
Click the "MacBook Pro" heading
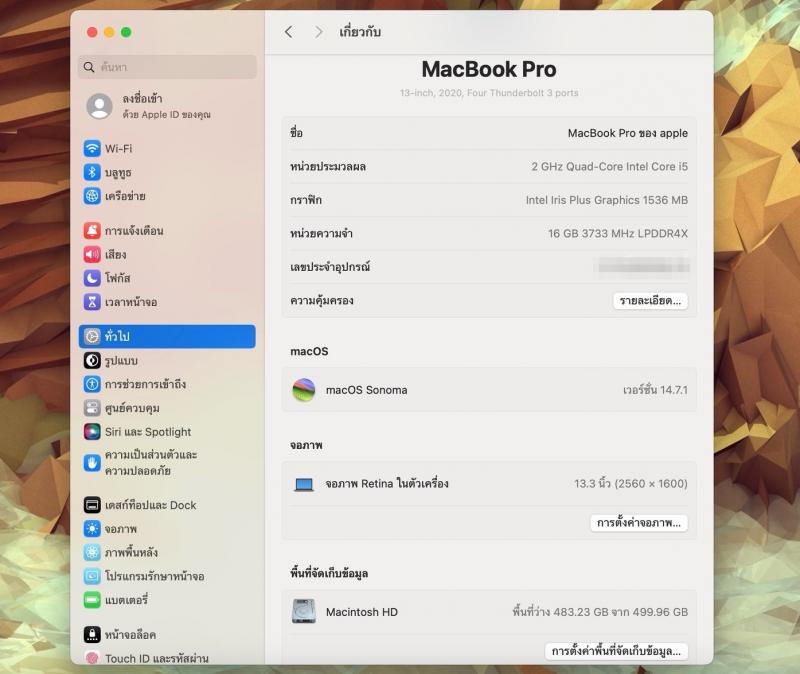[x=489, y=69]
